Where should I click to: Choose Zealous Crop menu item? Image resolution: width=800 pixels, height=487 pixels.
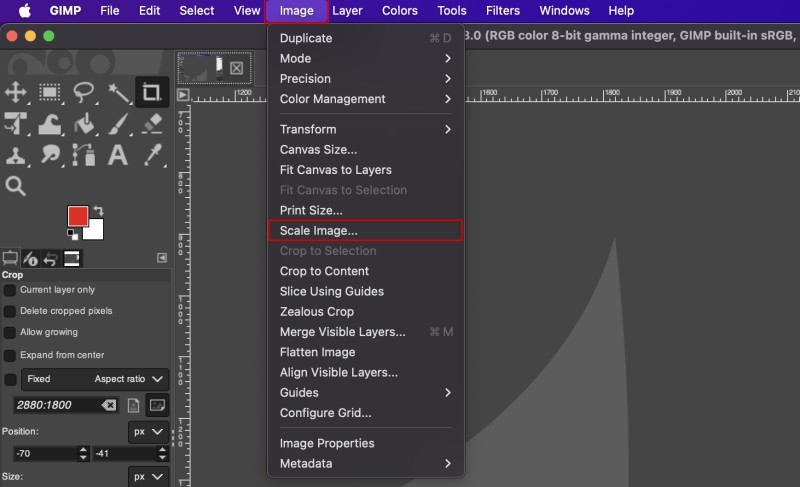(x=365, y=312)
